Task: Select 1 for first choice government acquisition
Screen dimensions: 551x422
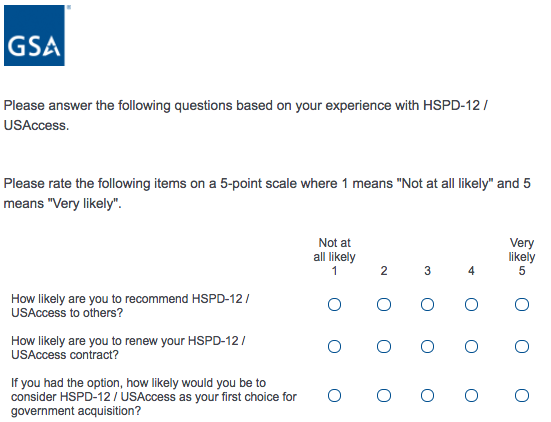Action: [x=334, y=396]
